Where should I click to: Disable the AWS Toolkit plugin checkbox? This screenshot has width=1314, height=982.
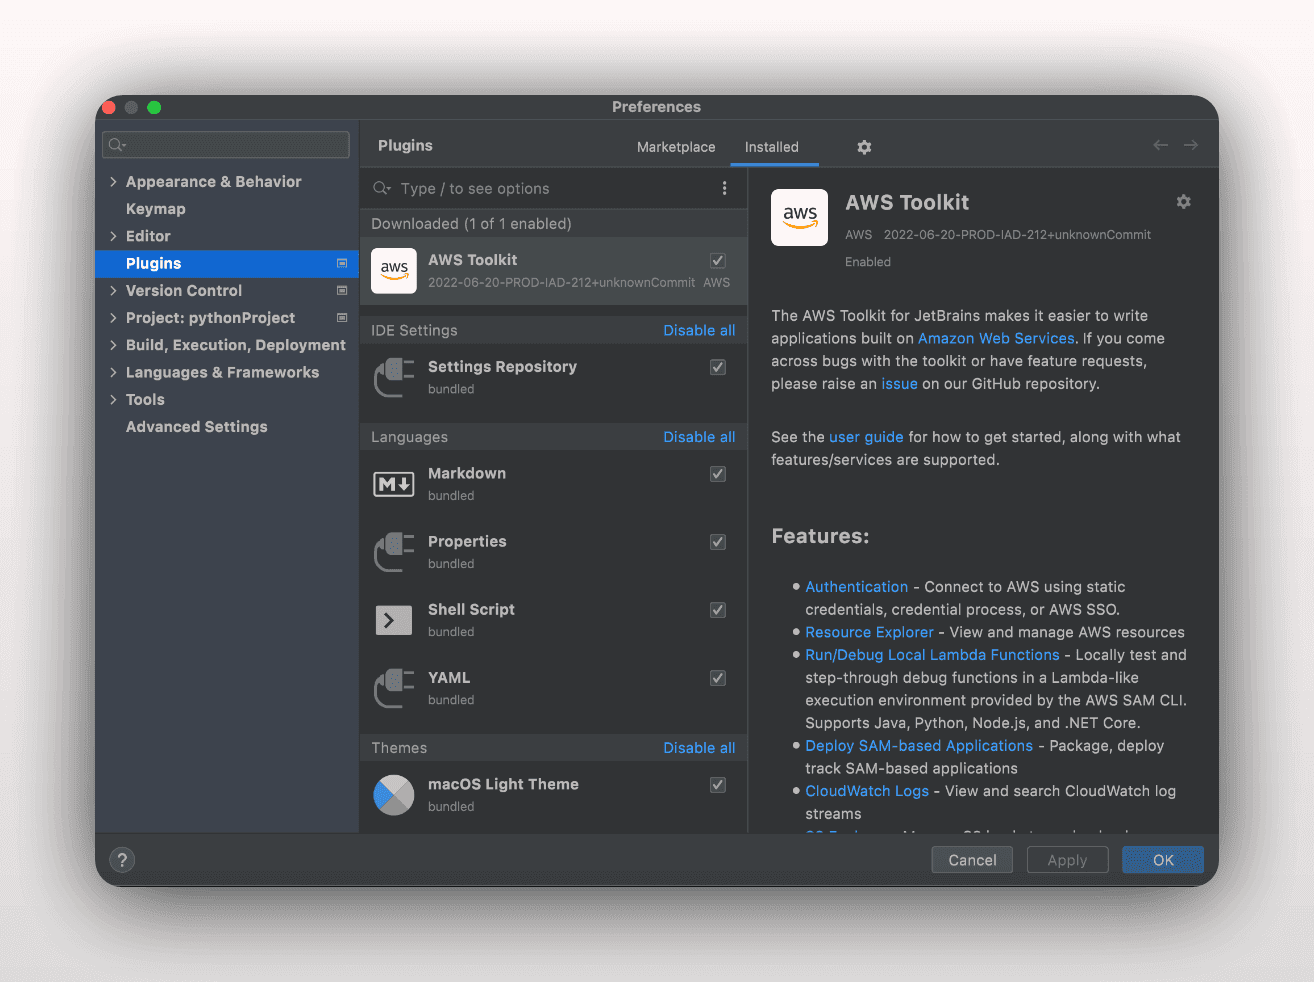coord(718,261)
